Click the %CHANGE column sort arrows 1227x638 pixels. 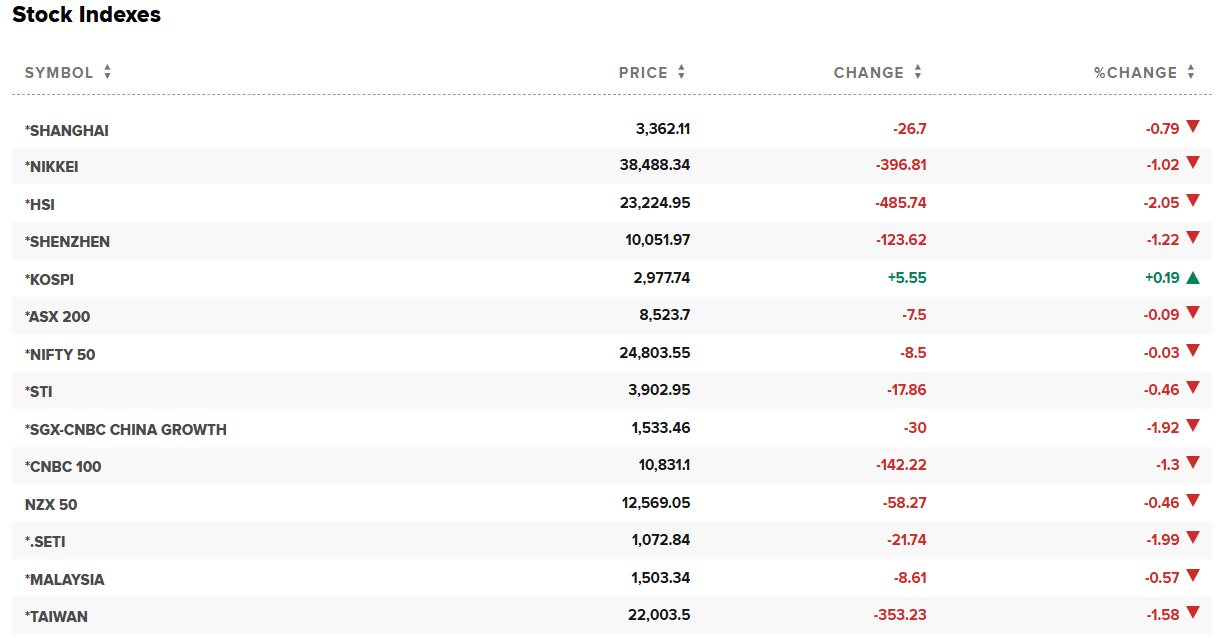point(1190,72)
